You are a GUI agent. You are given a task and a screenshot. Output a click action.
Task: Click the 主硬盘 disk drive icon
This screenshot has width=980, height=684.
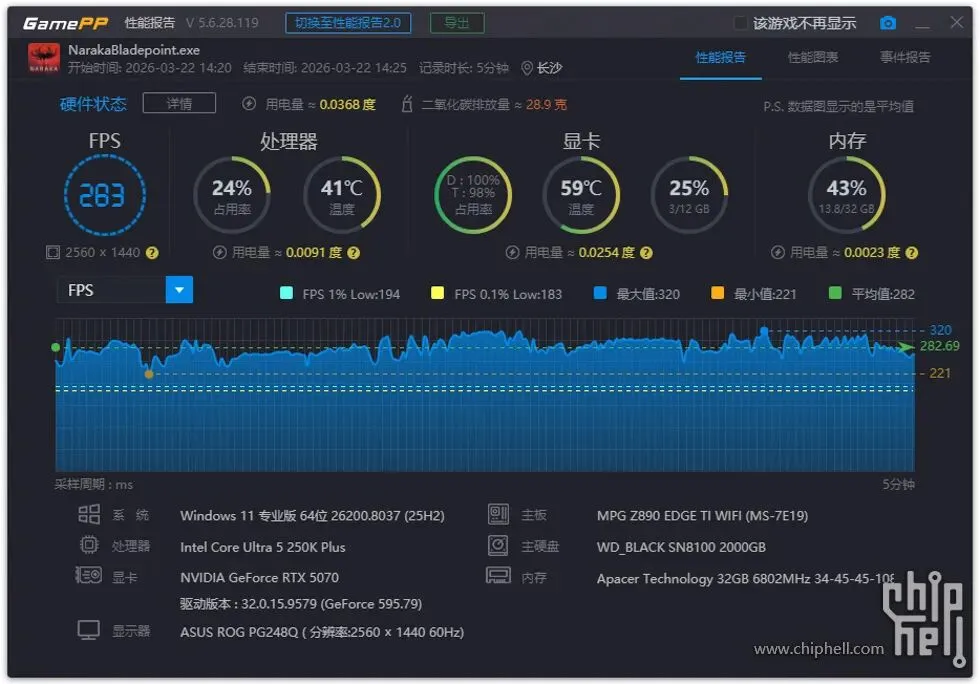coord(498,545)
